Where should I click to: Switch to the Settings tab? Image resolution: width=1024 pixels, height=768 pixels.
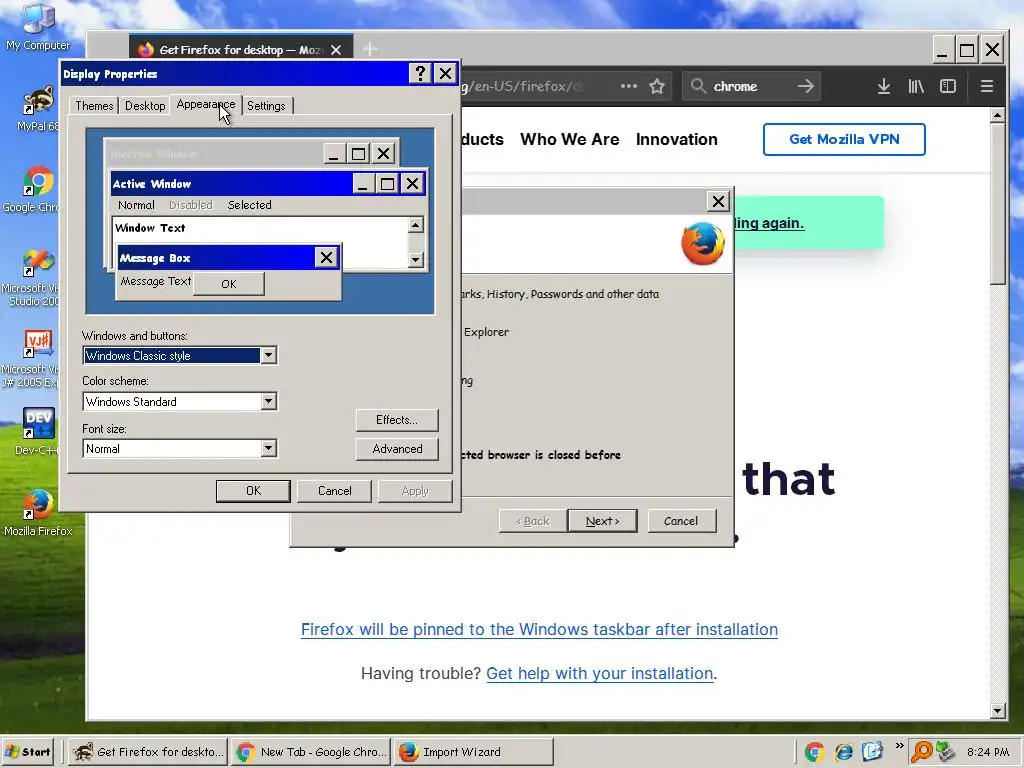pos(266,106)
